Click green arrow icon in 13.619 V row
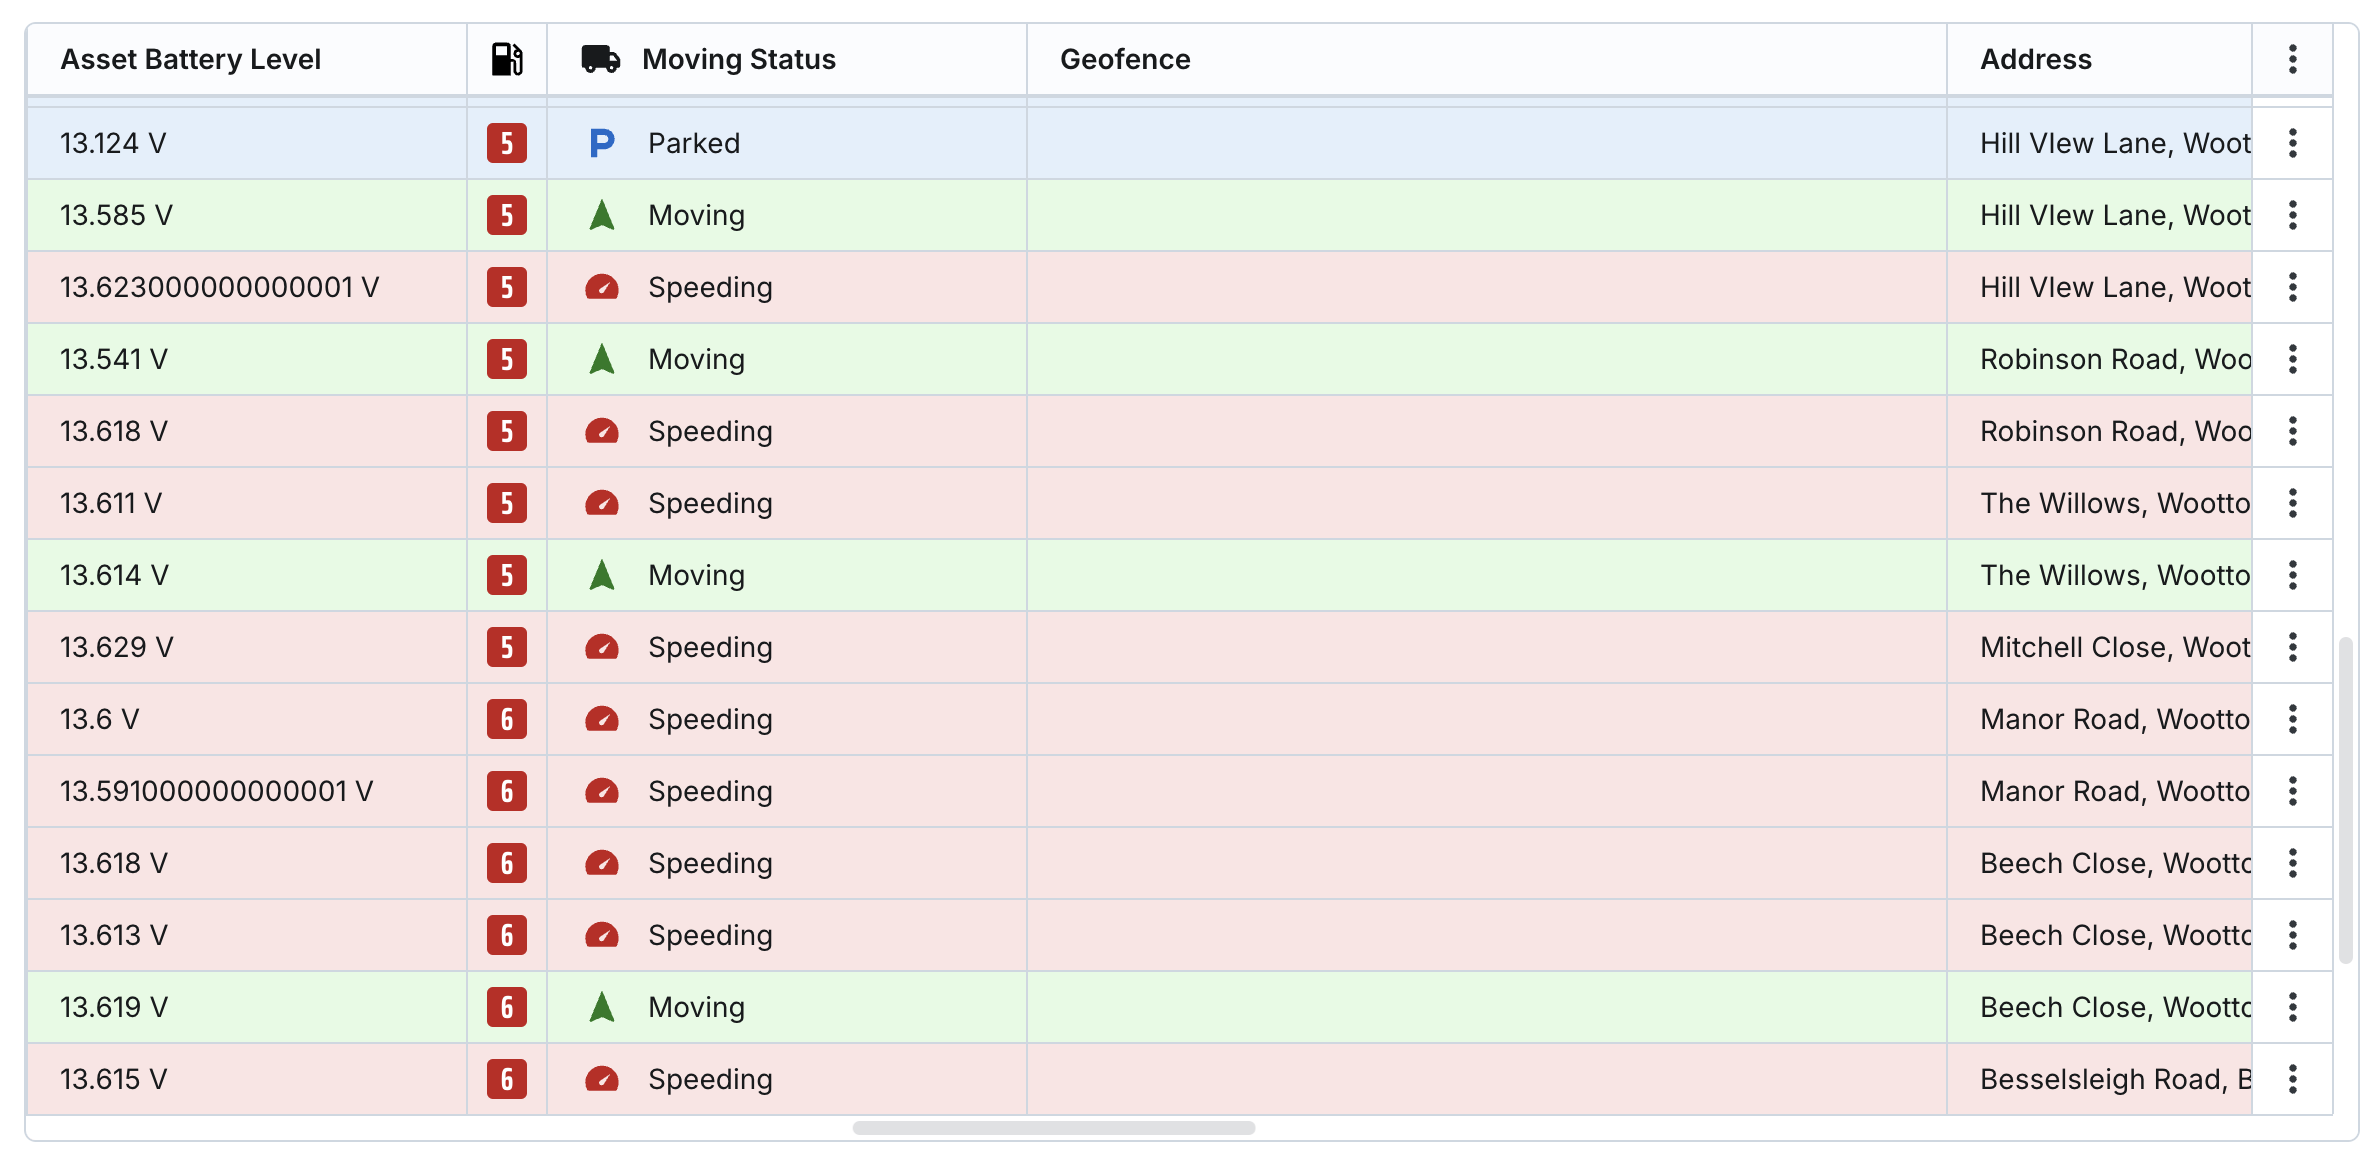 (x=601, y=1007)
